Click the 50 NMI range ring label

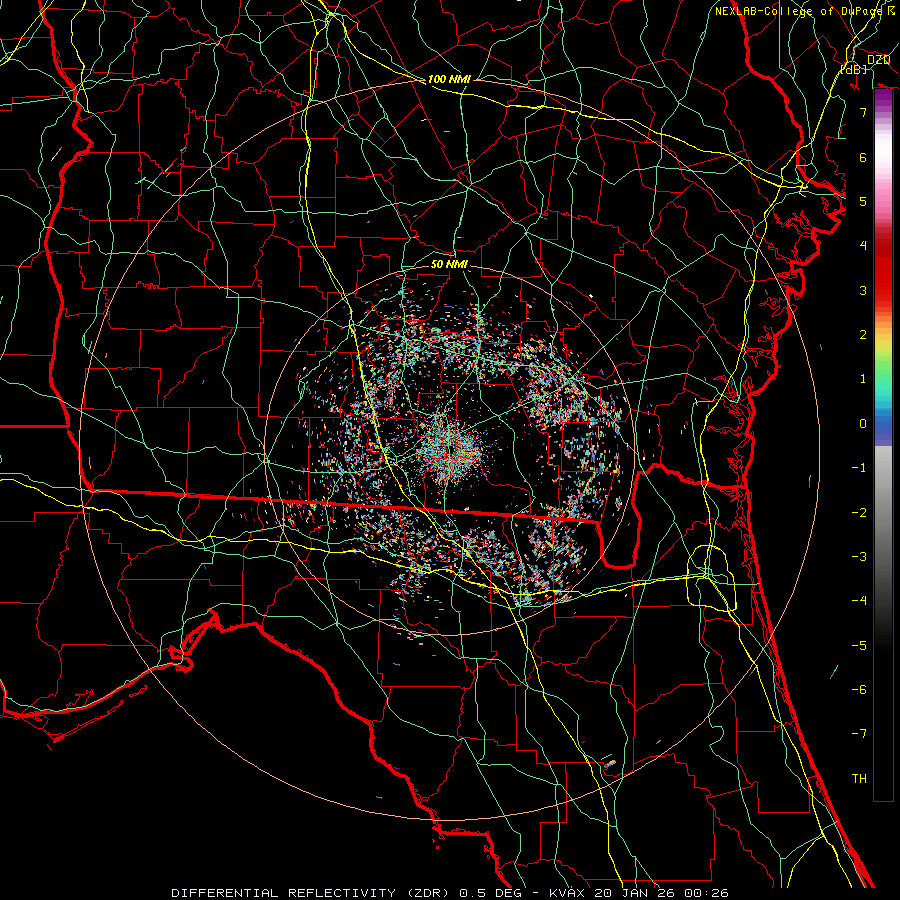[449, 264]
